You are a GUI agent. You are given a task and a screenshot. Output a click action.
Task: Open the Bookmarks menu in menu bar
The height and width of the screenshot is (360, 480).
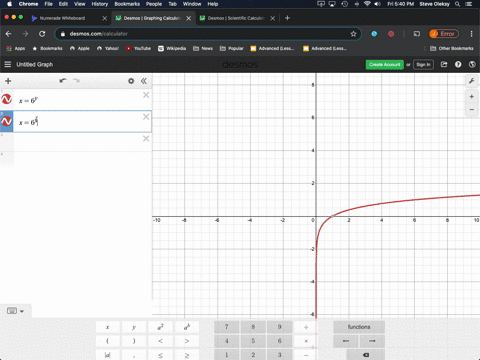click(x=127, y=4)
